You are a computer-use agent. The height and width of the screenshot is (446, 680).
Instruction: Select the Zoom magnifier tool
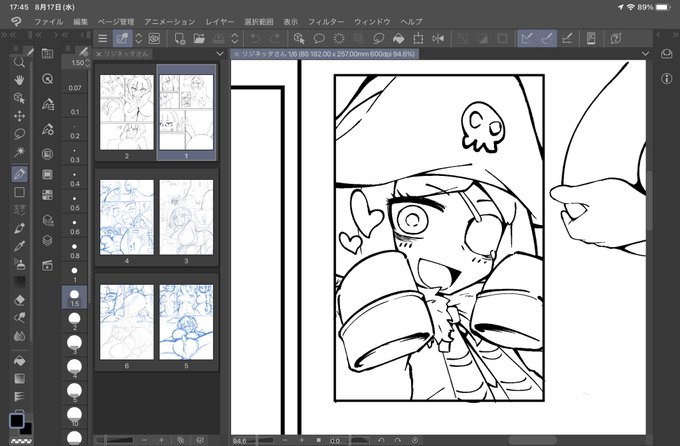(x=19, y=62)
